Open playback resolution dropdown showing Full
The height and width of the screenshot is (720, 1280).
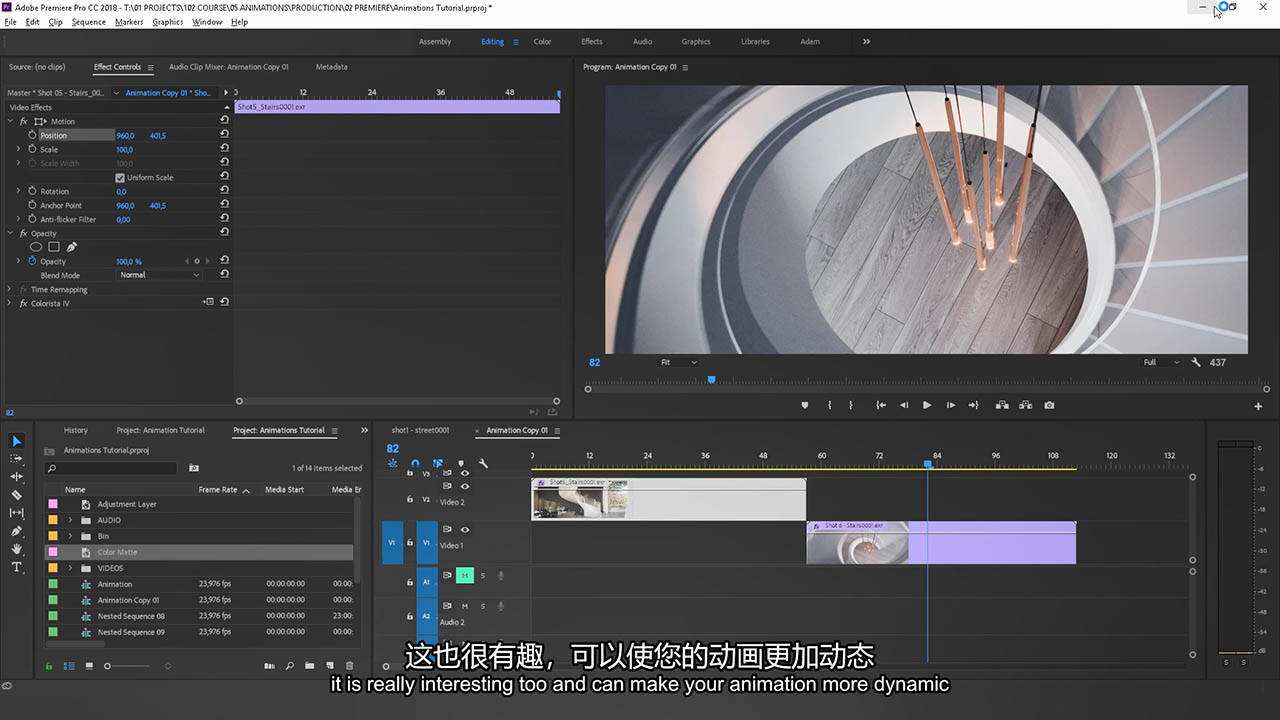[1161, 362]
